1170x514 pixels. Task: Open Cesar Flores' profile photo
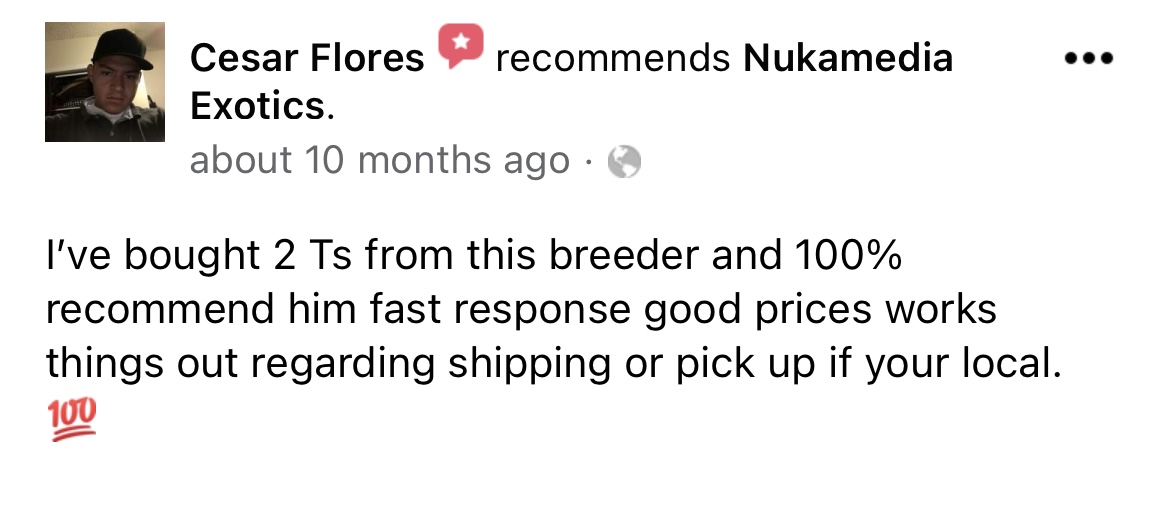click(x=104, y=82)
